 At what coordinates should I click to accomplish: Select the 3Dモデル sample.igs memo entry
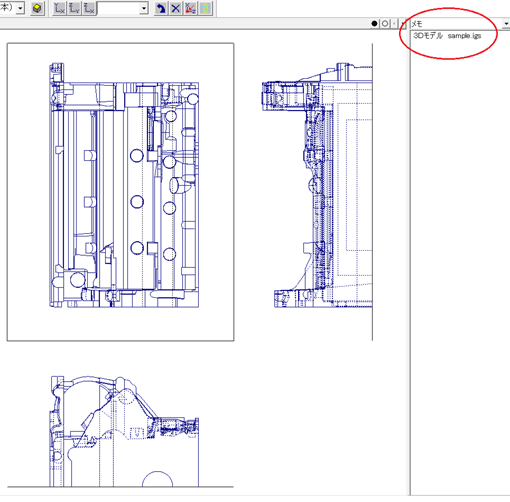447,36
